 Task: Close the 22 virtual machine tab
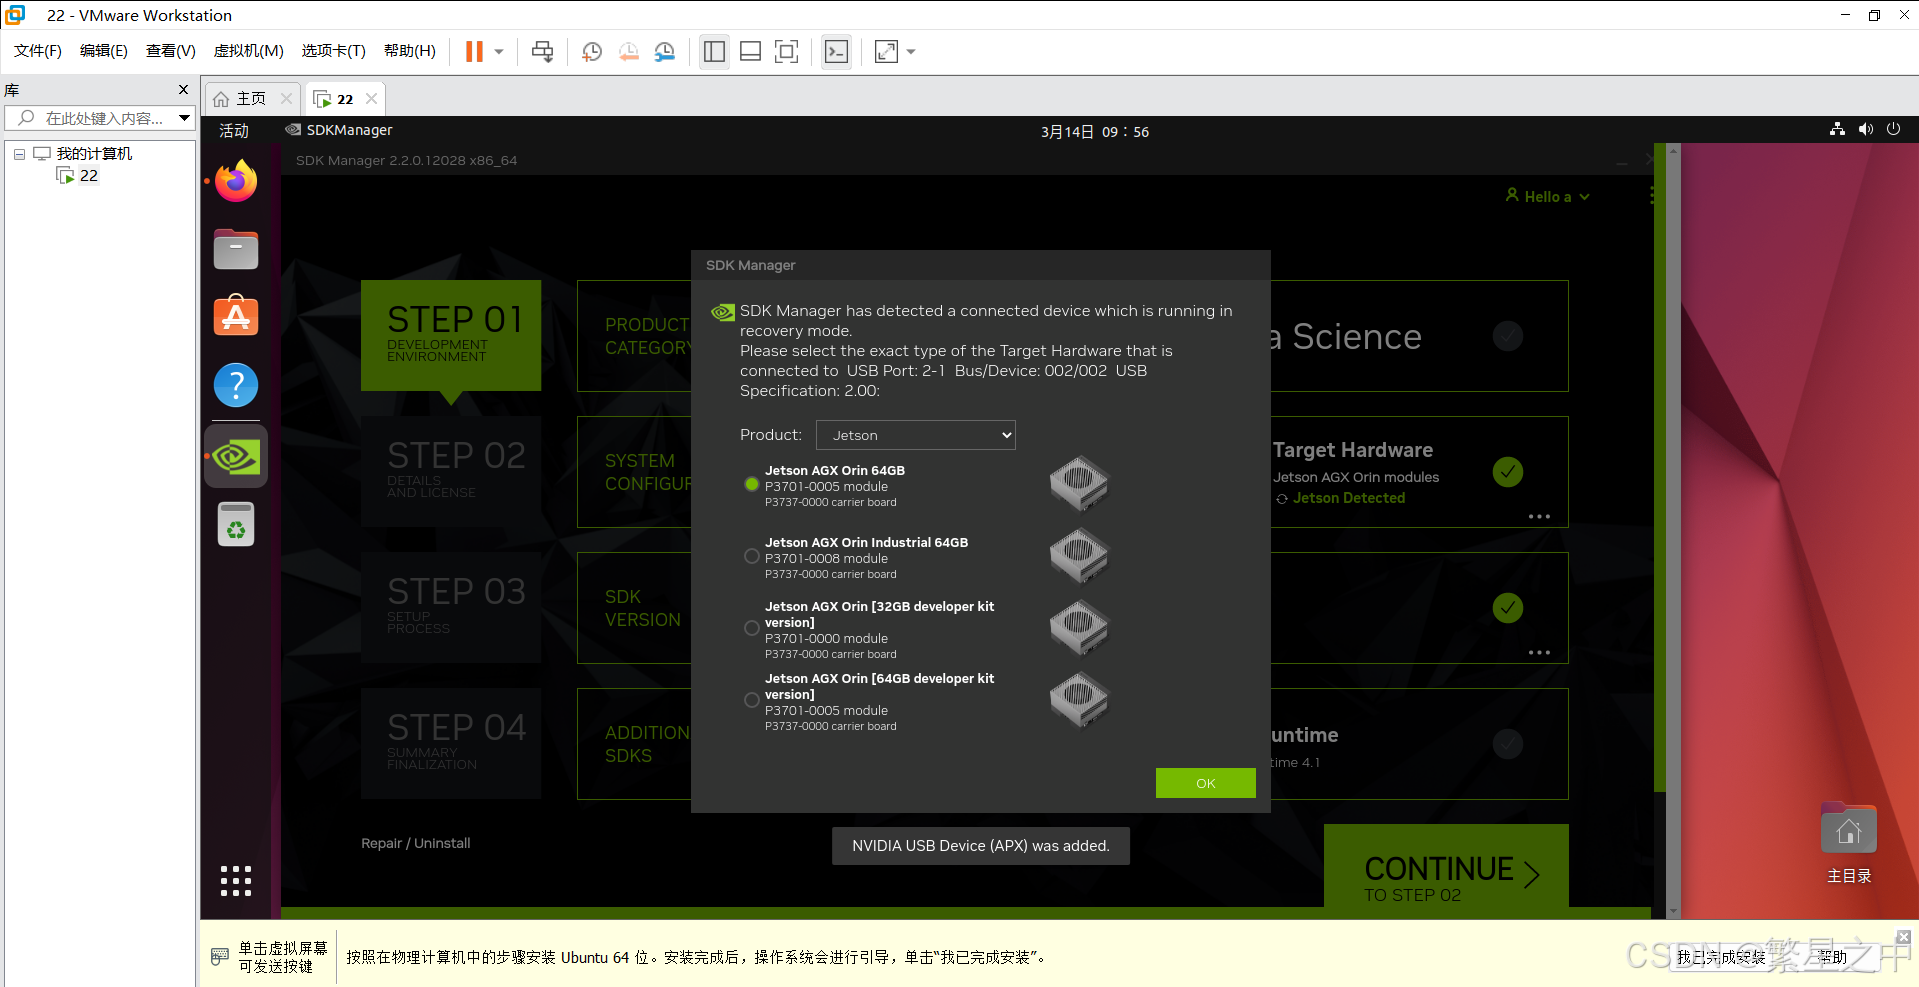[x=371, y=98]
